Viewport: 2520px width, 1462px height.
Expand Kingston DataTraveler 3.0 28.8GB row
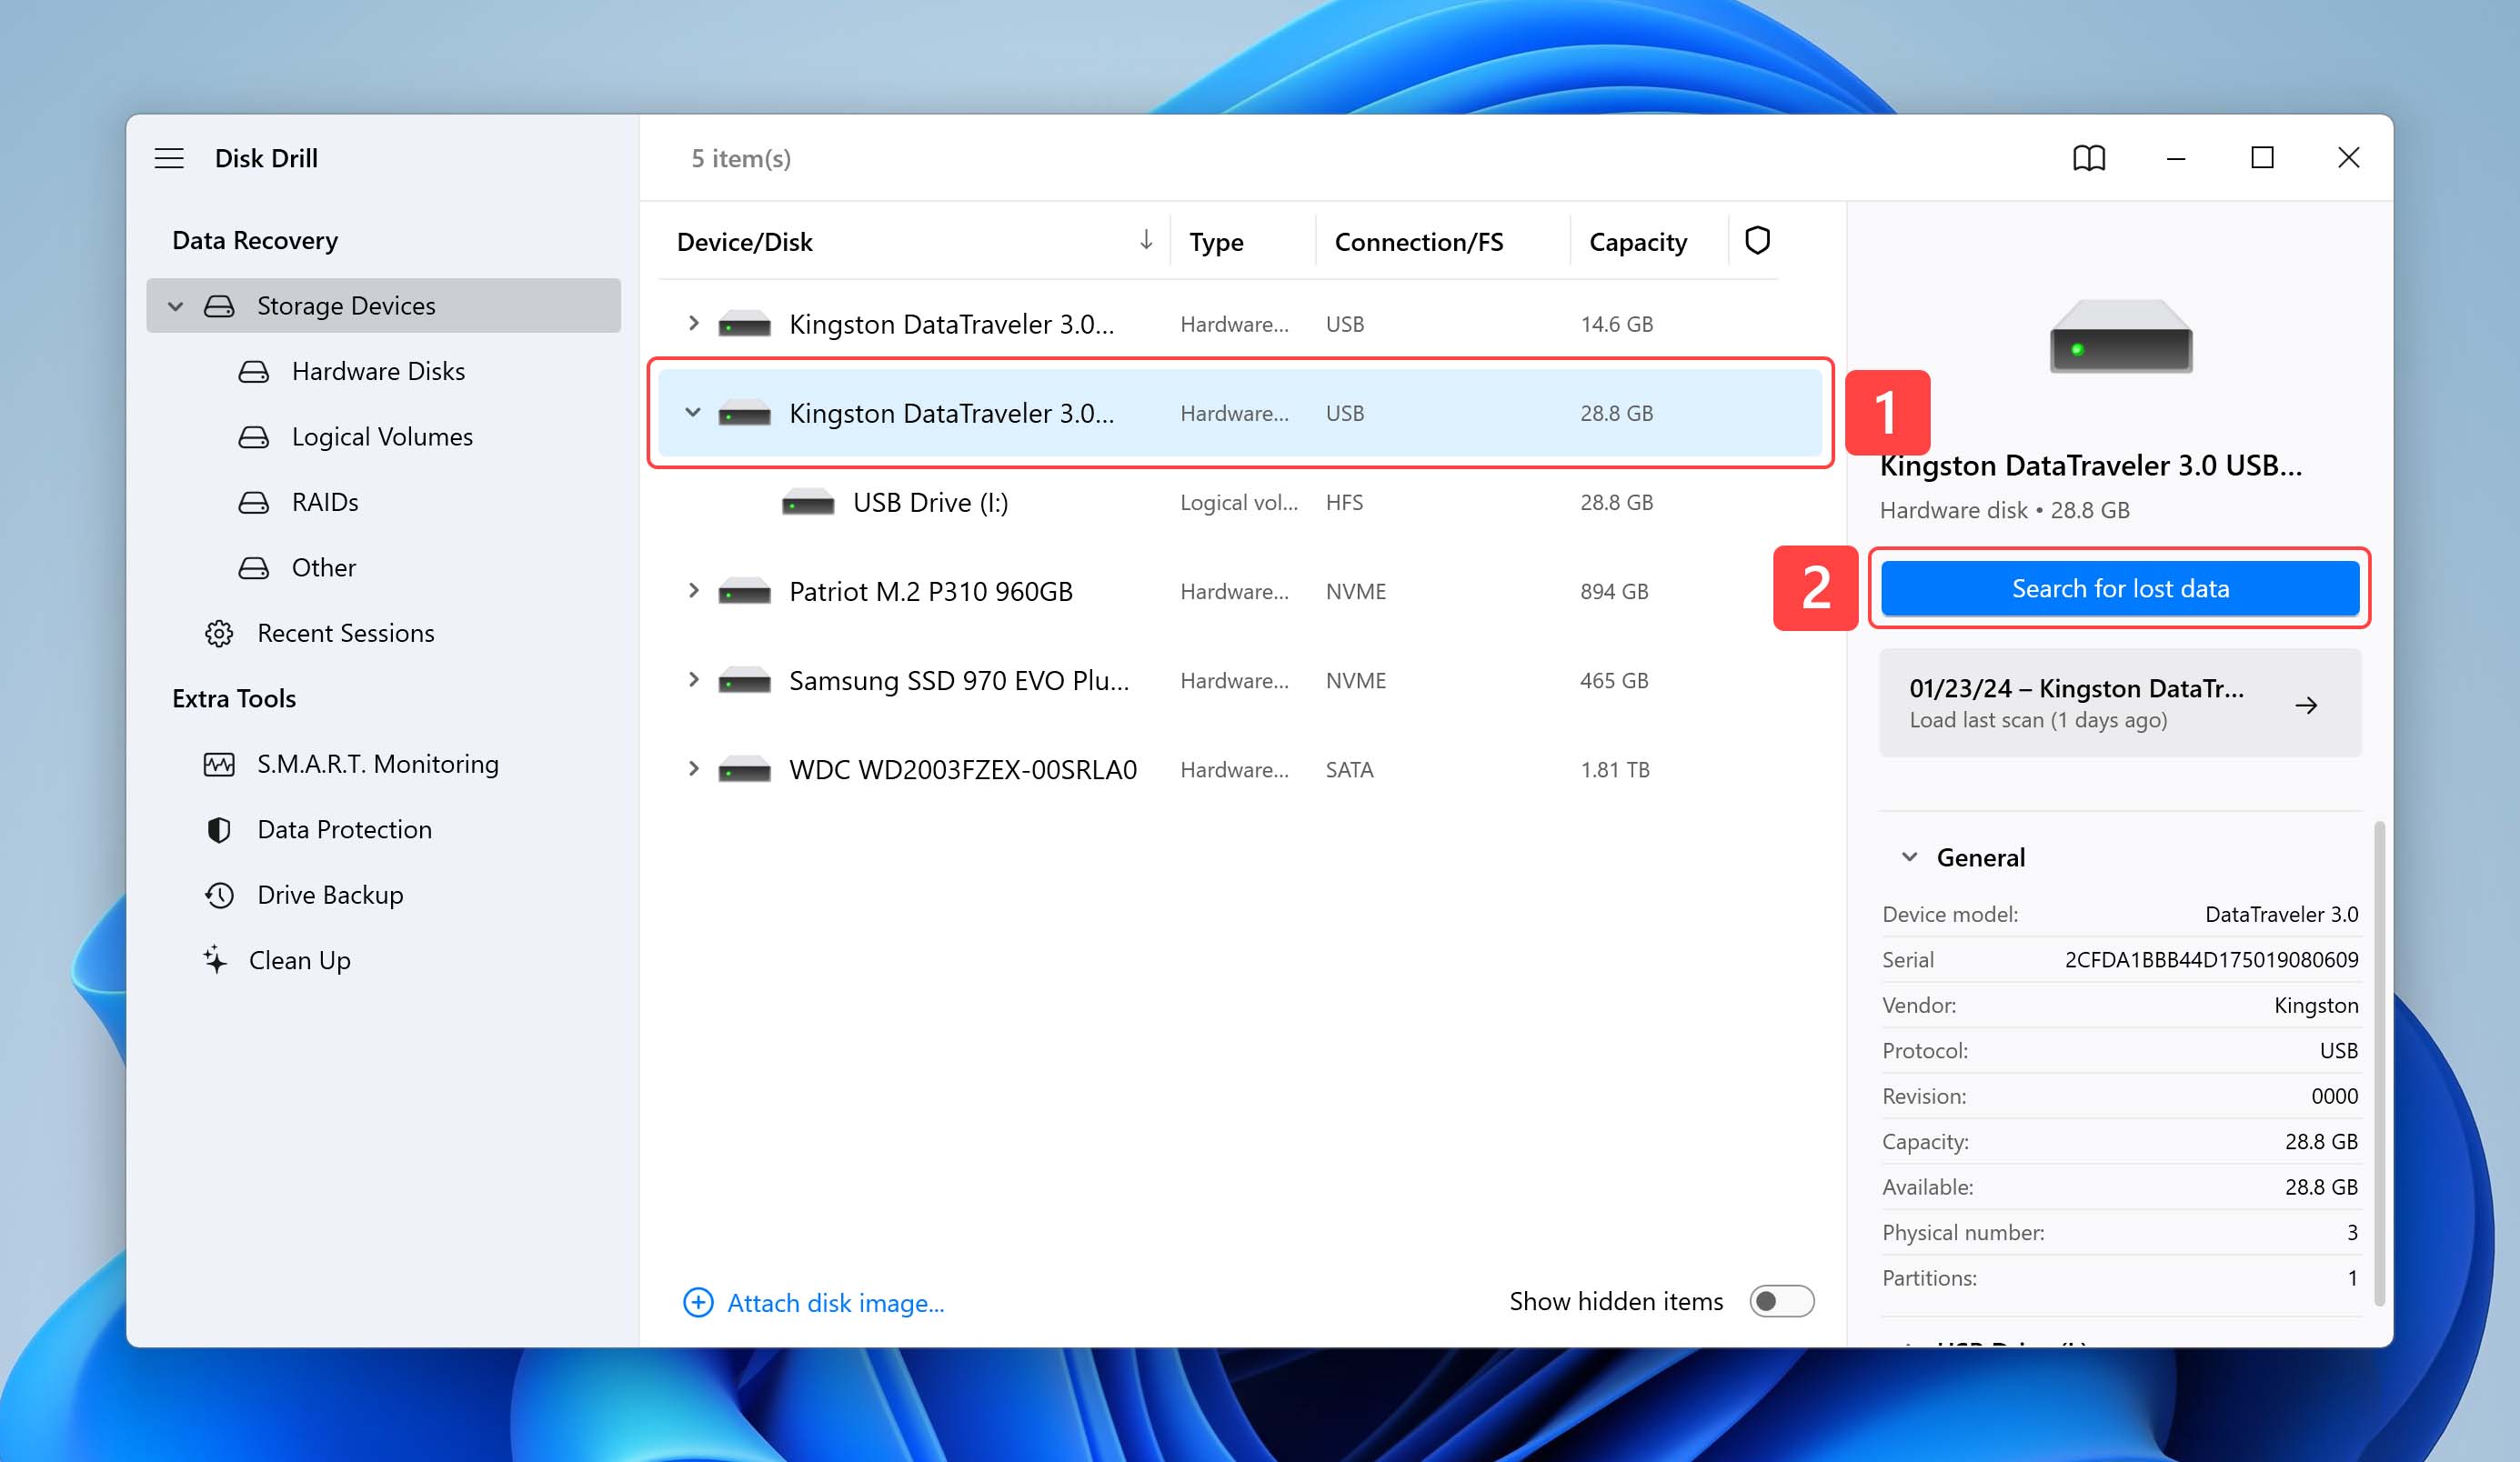[691, 413]
